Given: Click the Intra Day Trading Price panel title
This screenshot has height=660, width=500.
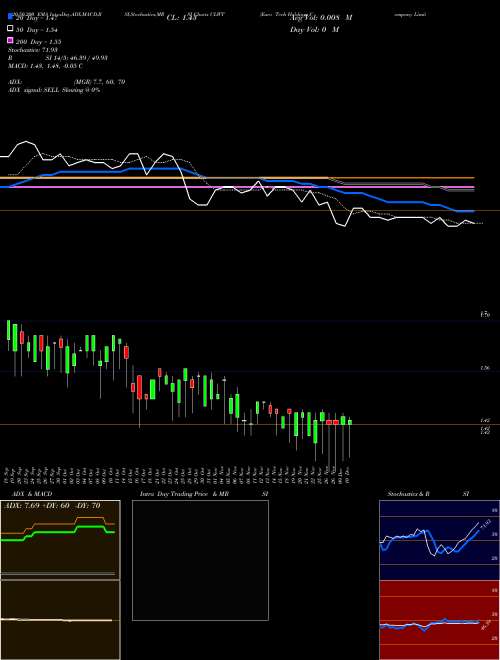Looking at the screenshot, I should (x=184, y=494).
